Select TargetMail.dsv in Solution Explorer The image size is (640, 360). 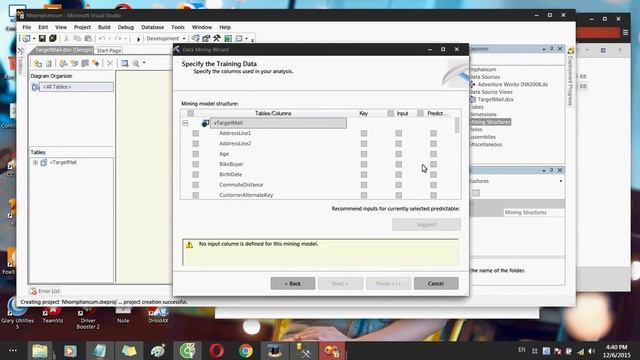point(495,99)
